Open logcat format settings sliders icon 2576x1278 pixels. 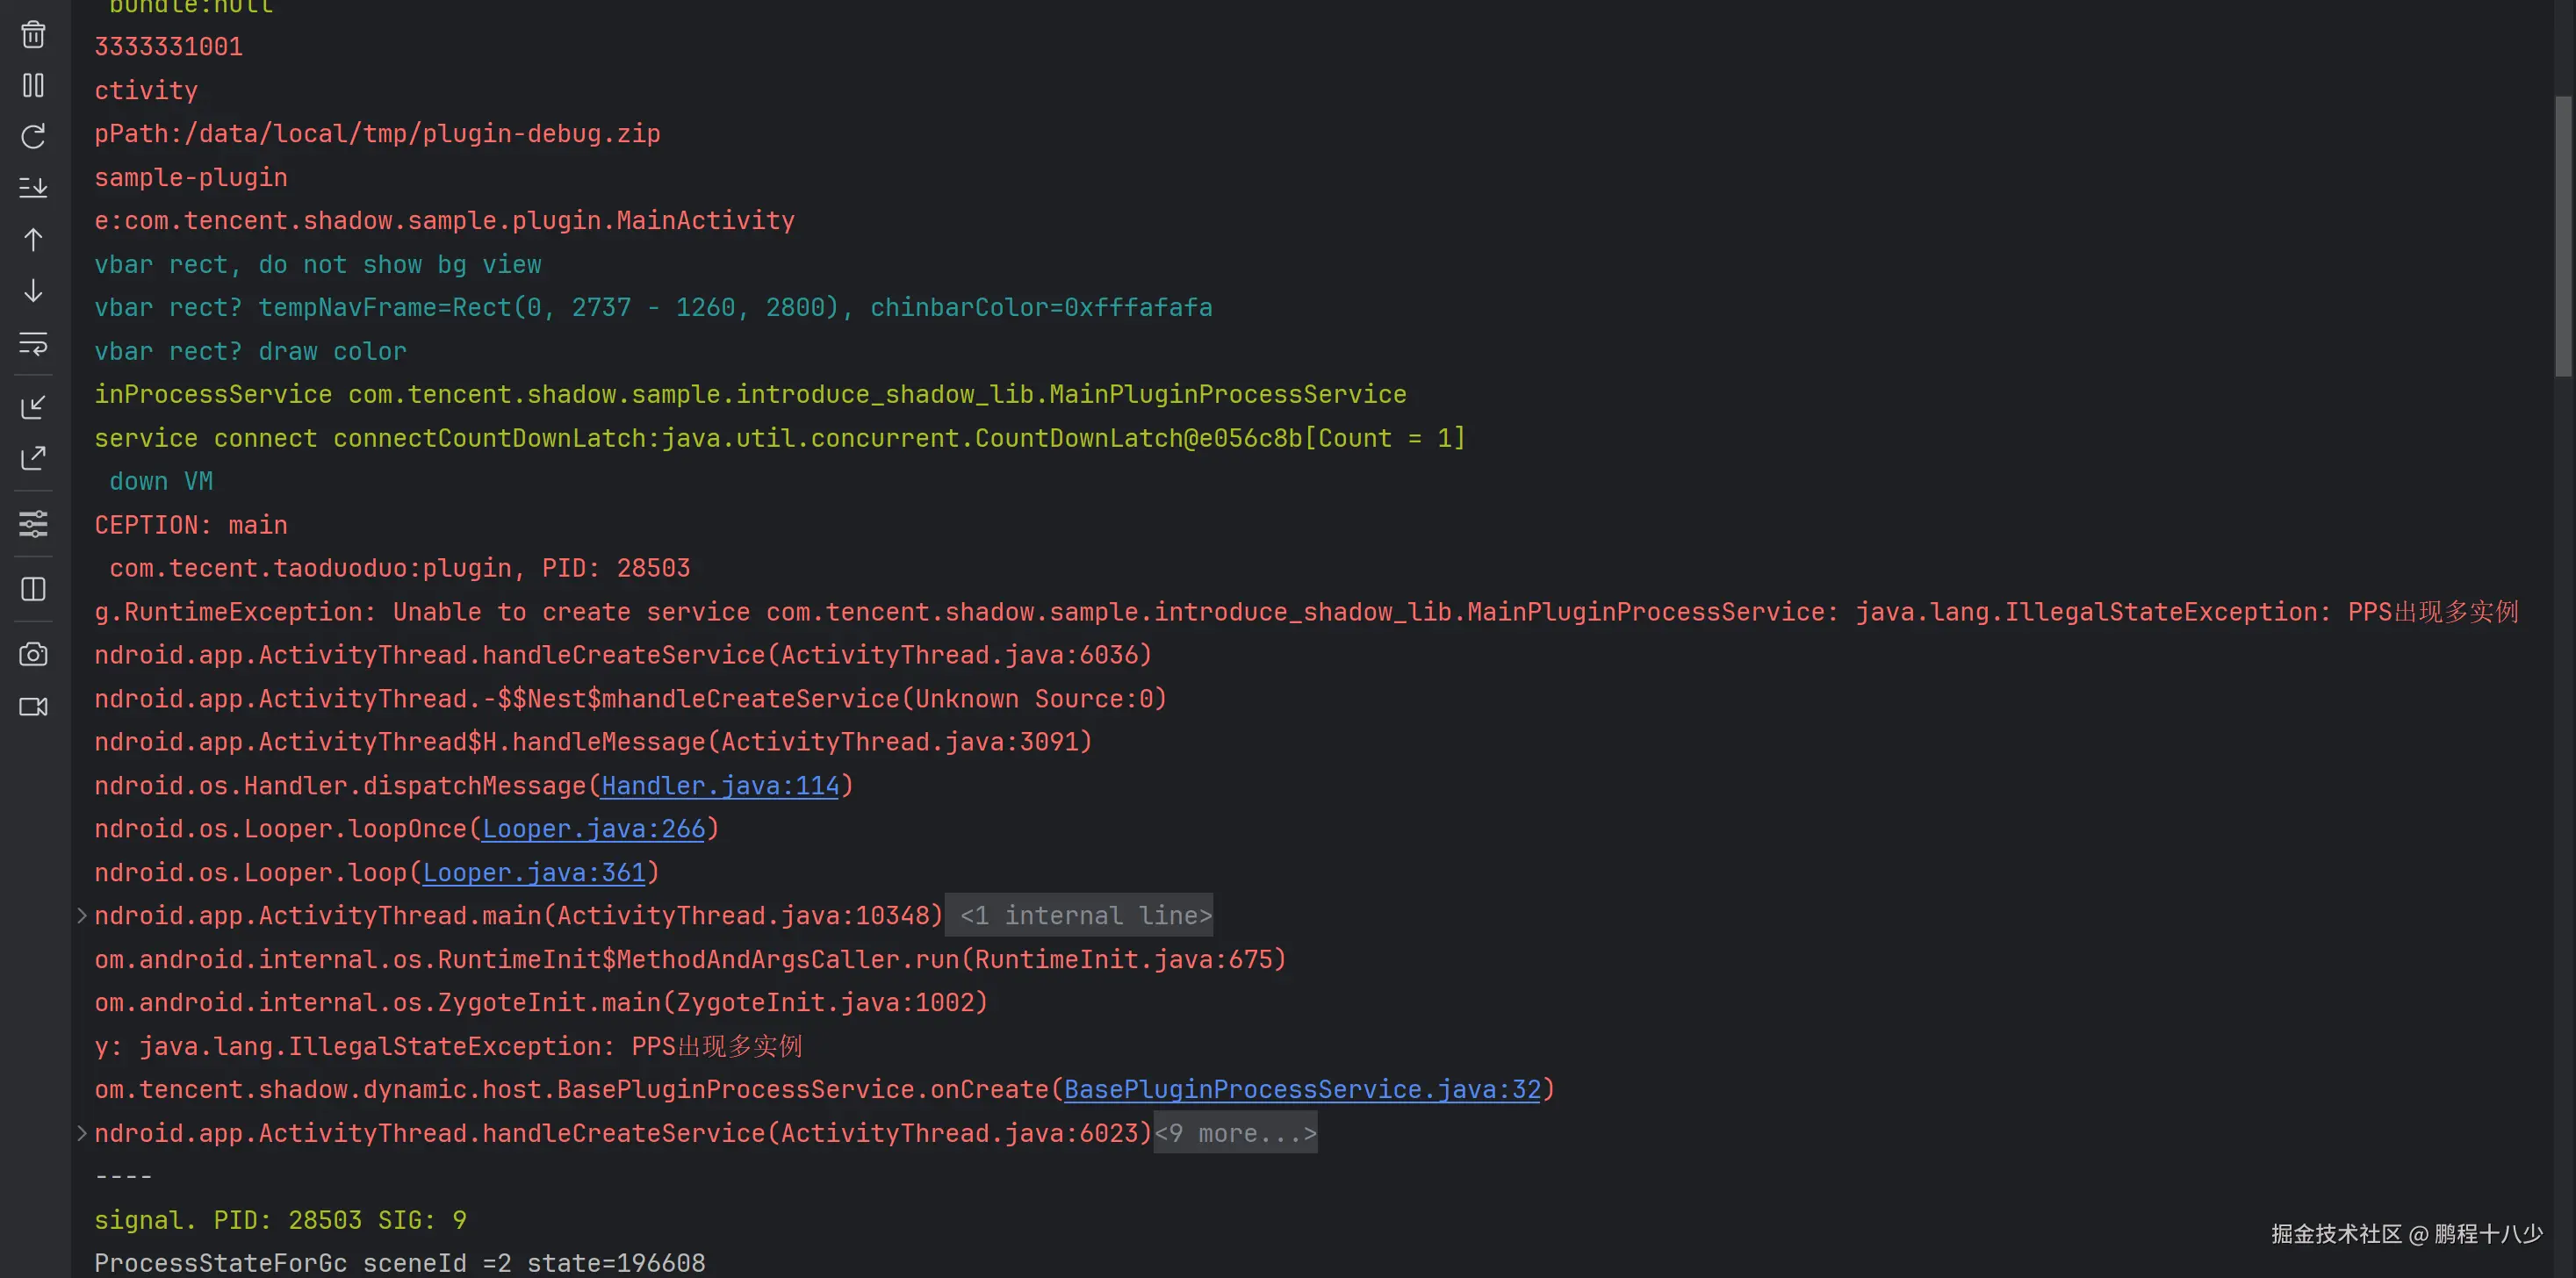click(33, 523)
